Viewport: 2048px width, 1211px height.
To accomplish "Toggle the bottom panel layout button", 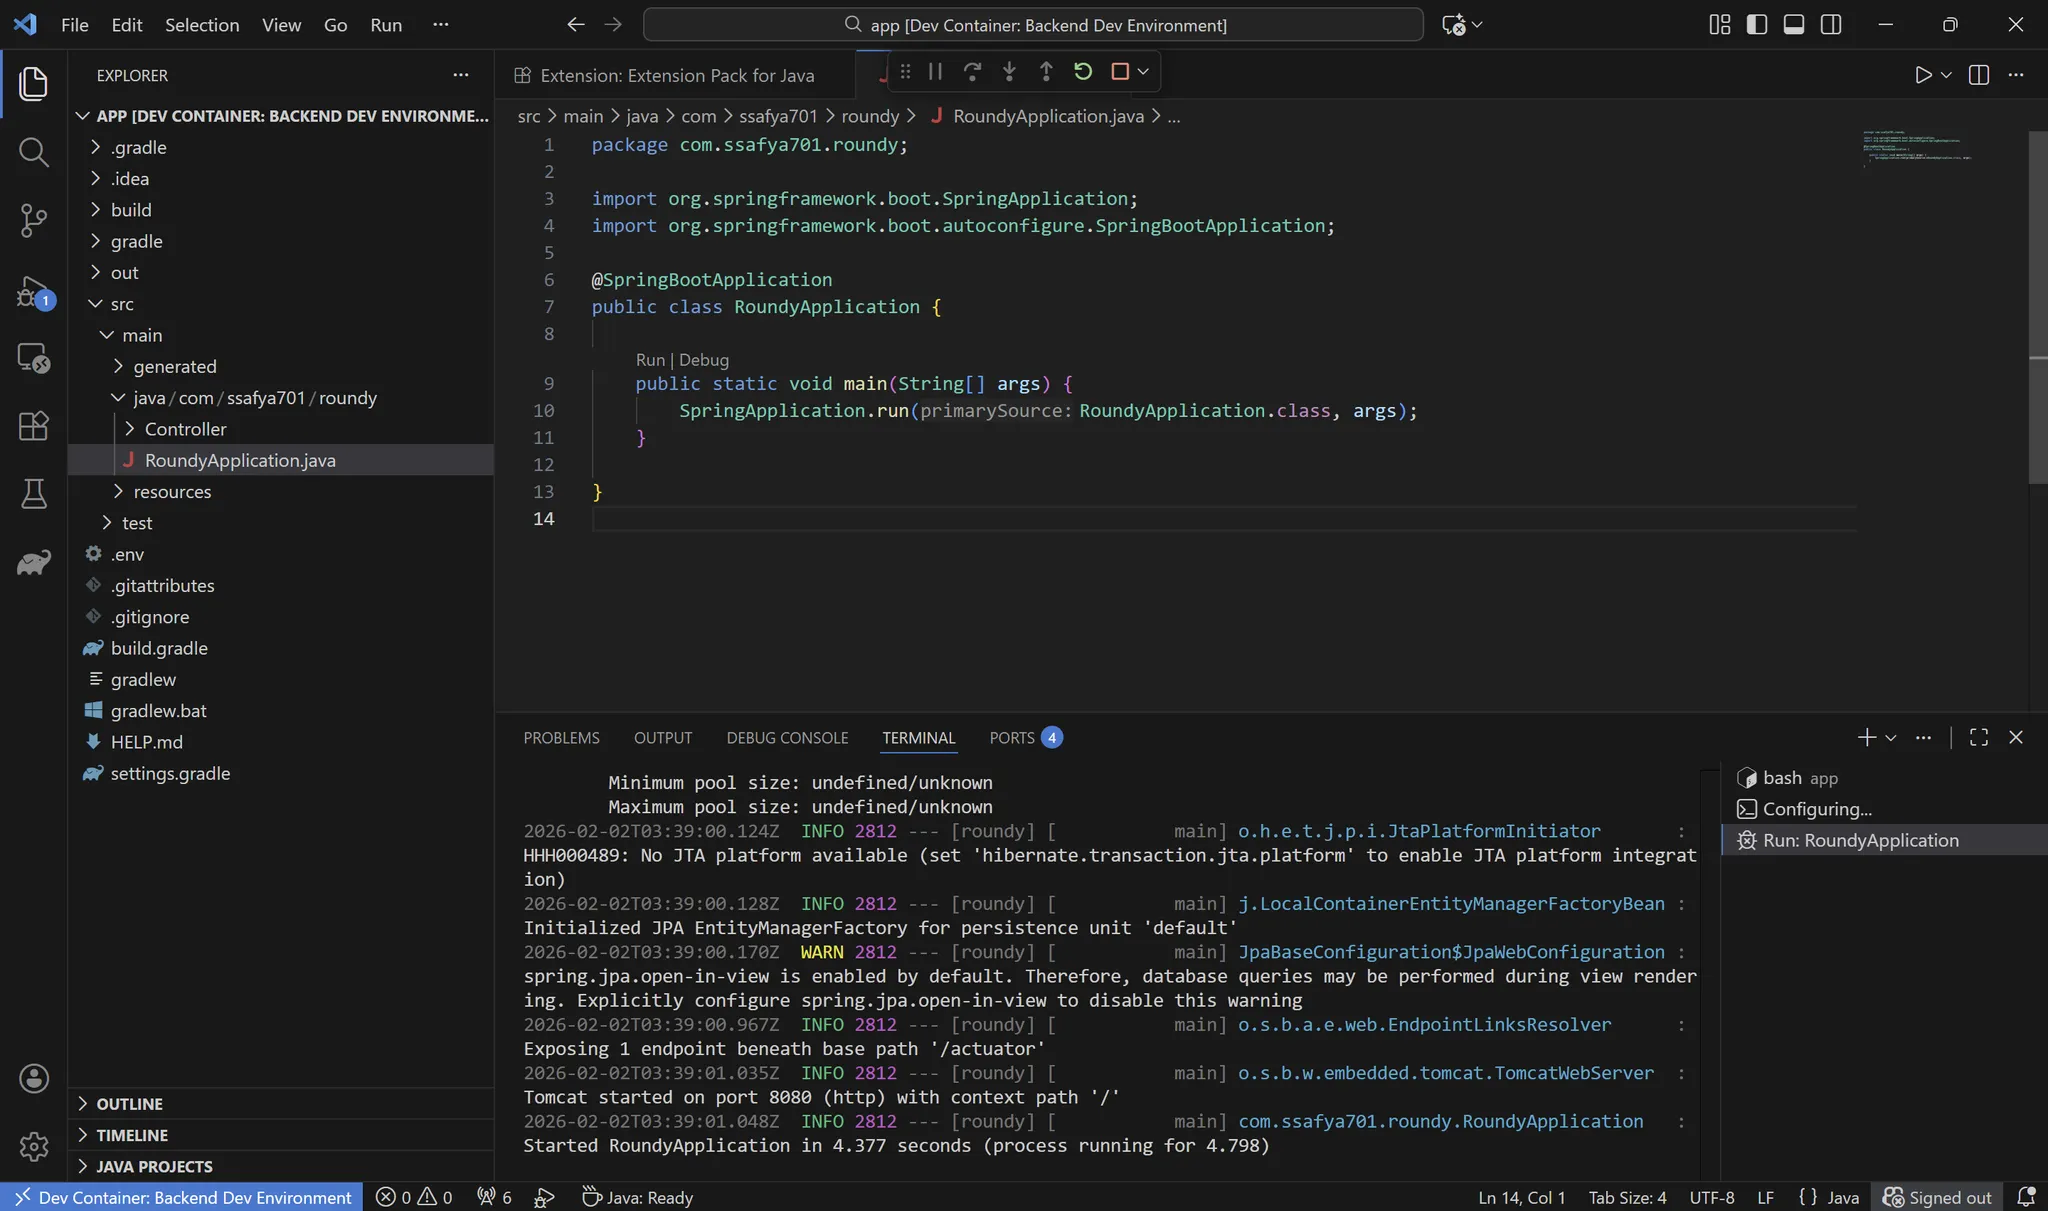I will tap(1794, 25).
